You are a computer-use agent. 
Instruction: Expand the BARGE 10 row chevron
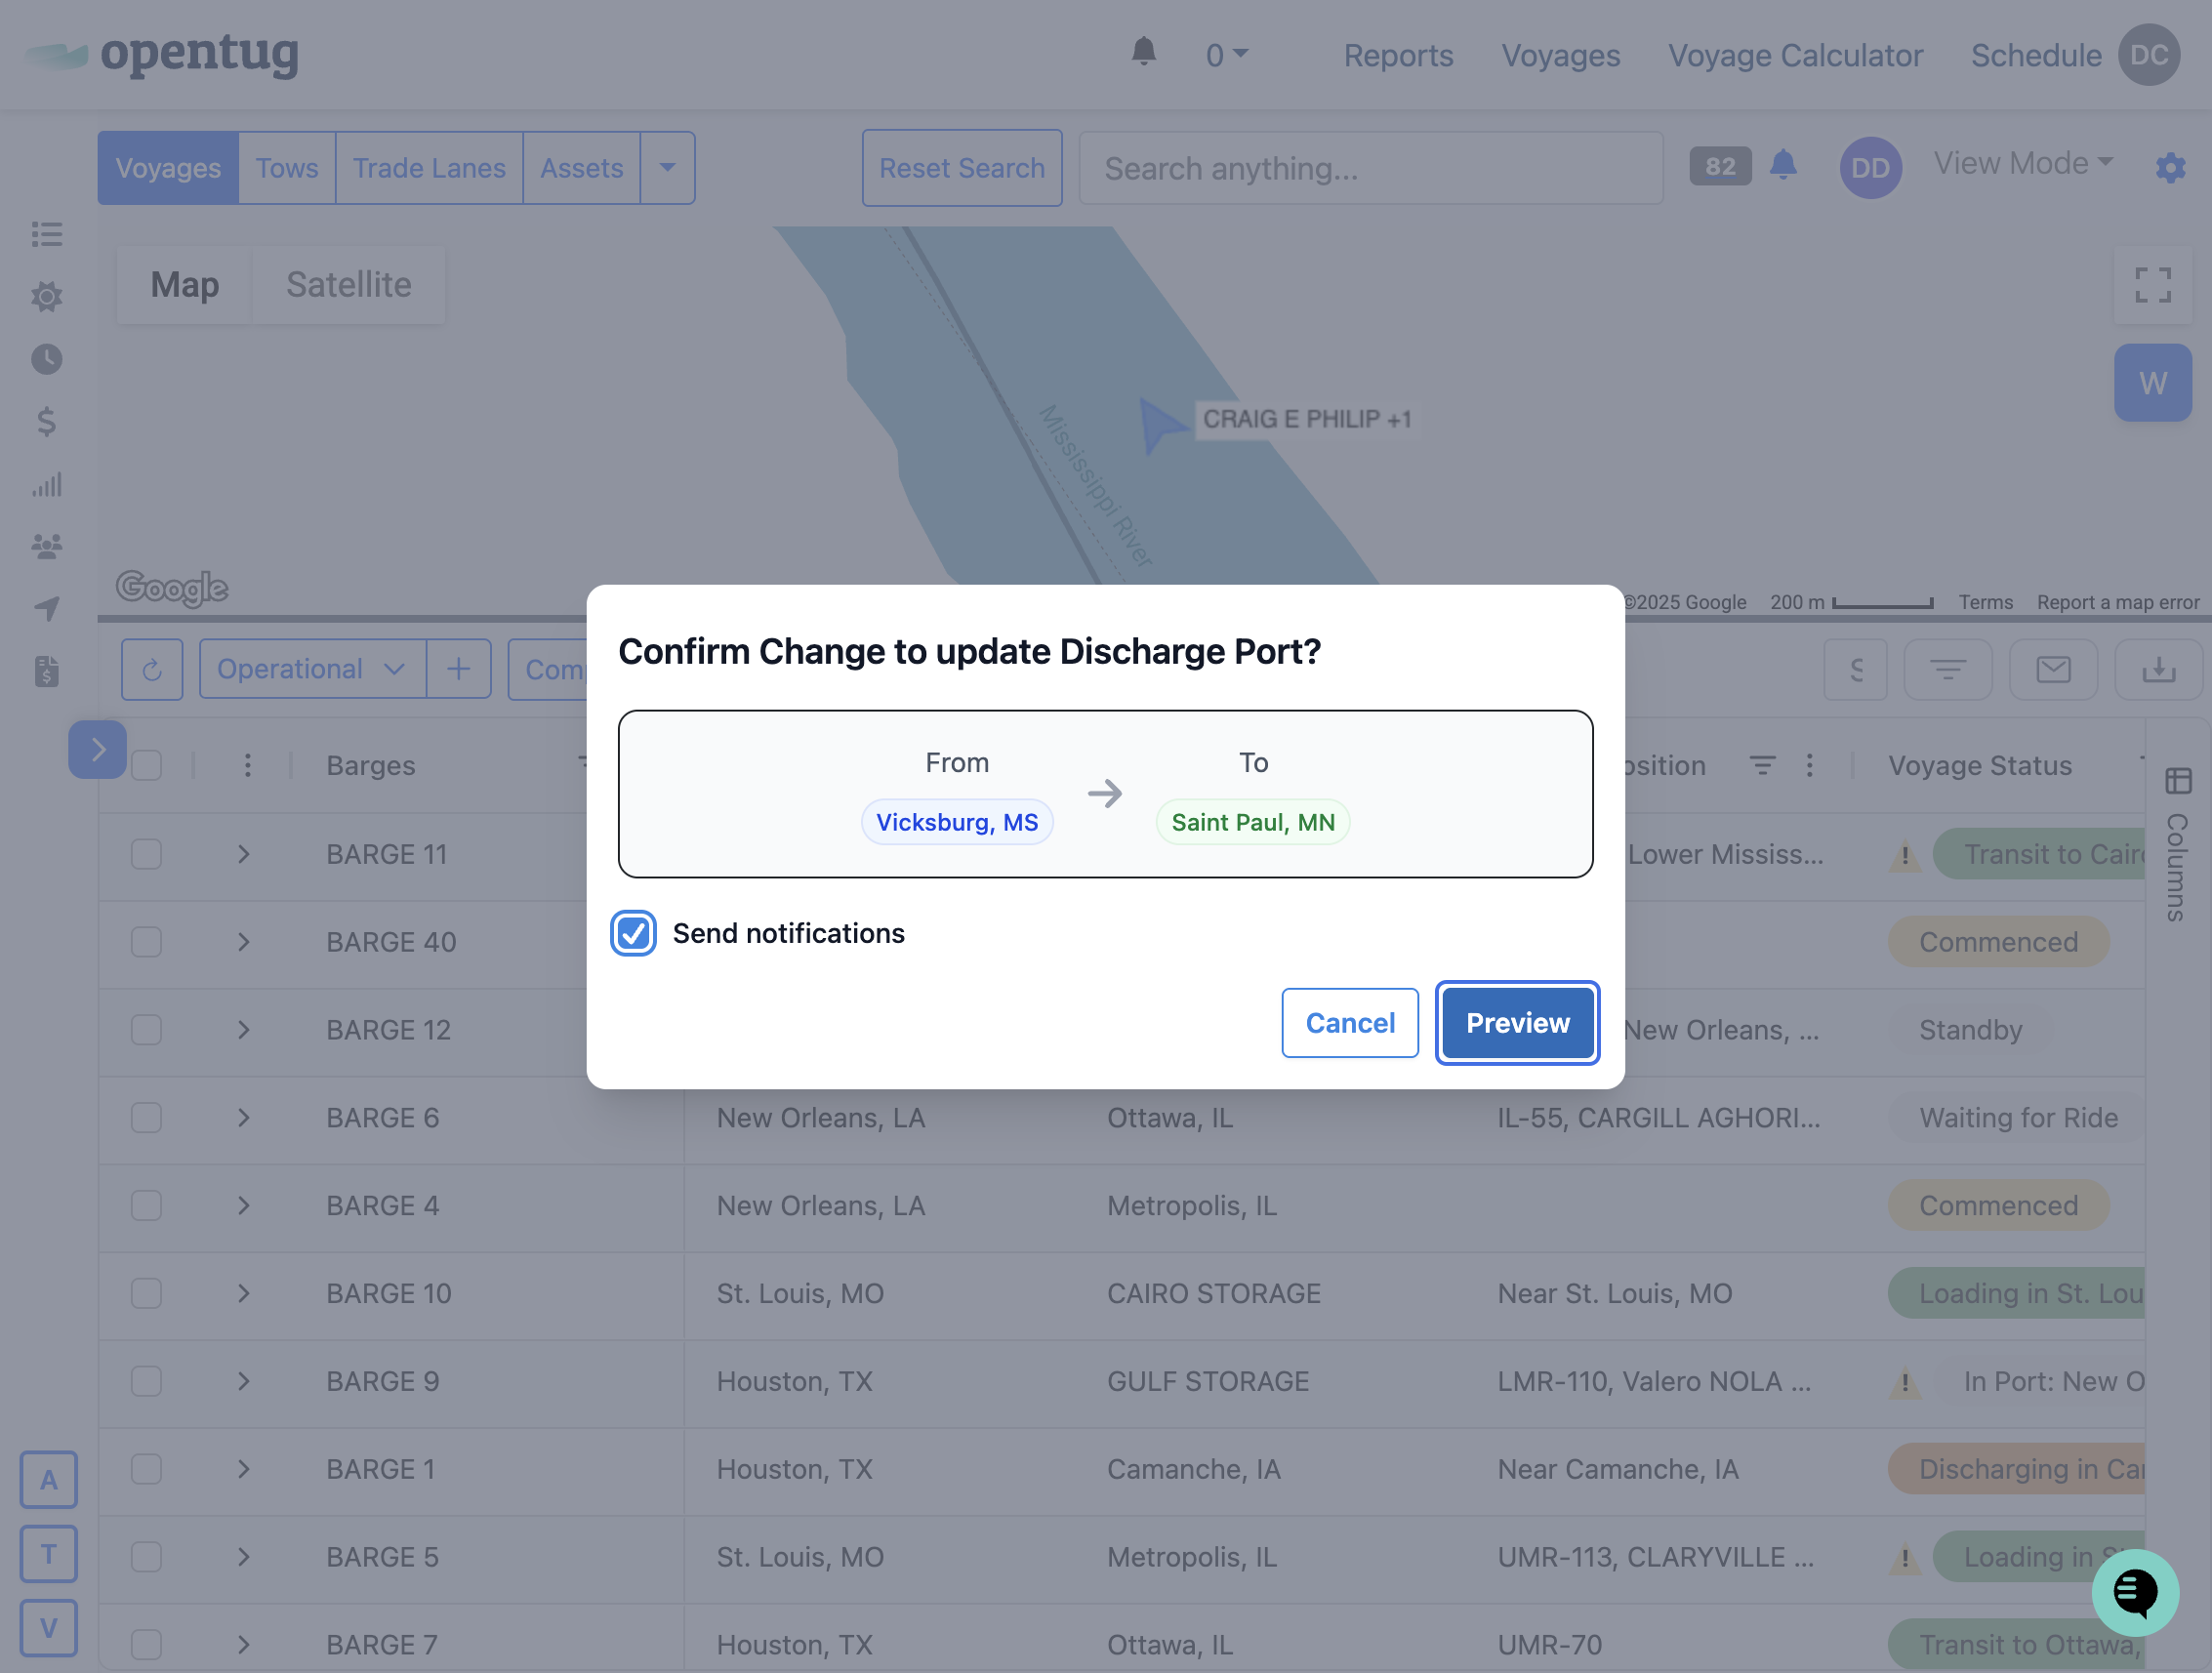pos(244,1293)
